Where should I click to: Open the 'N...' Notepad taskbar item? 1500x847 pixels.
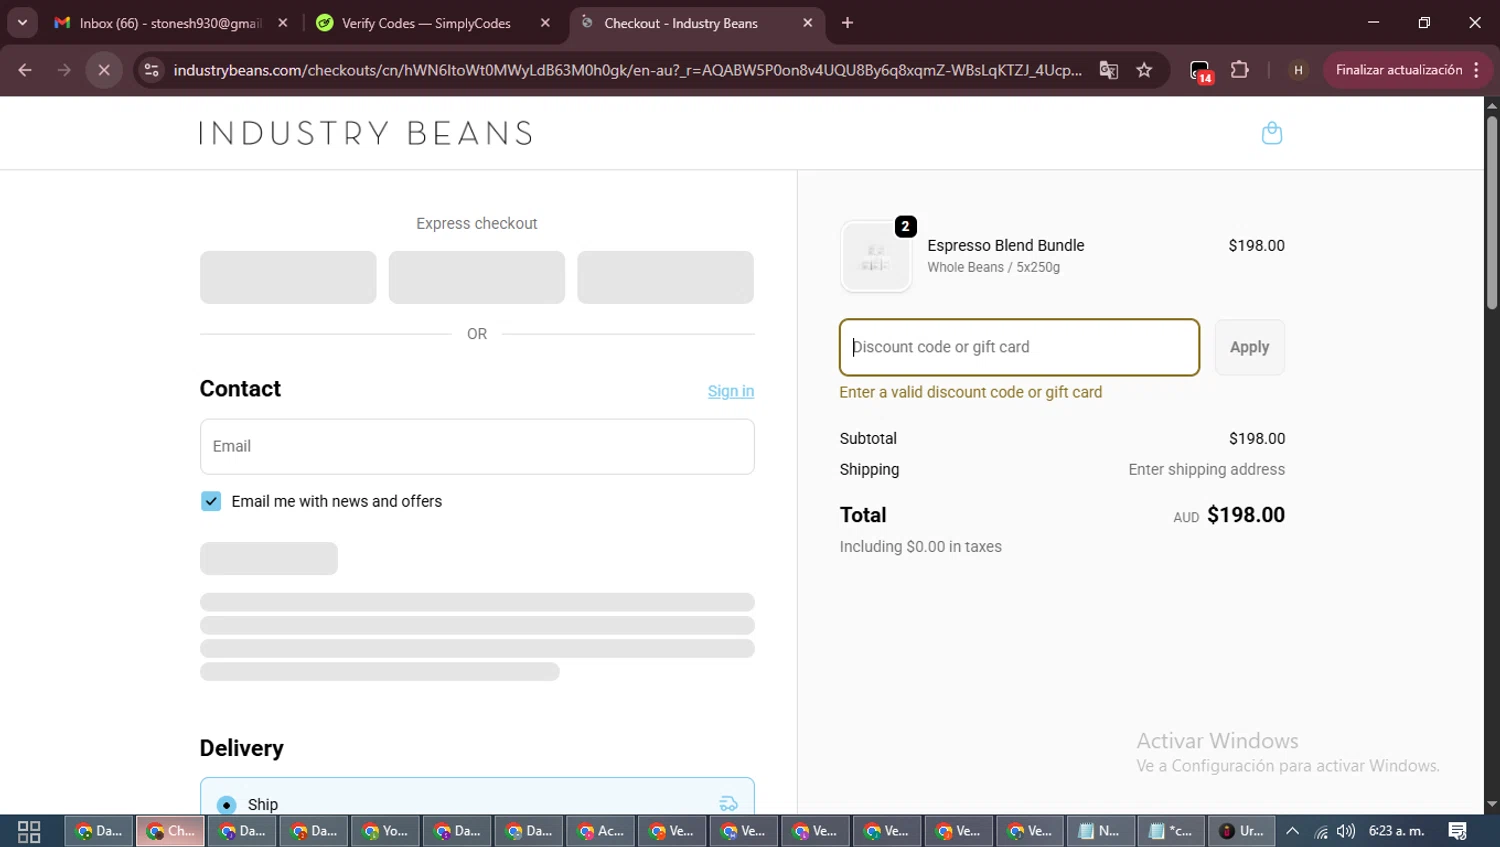1100,831
